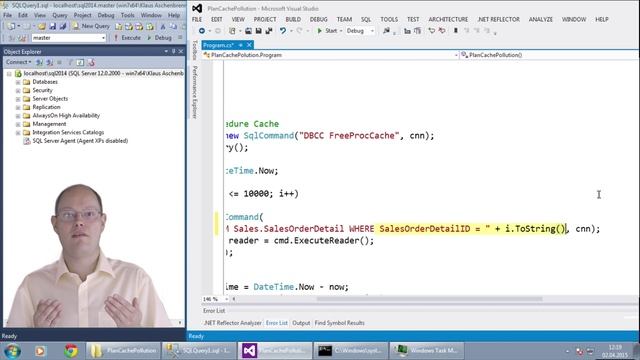Switch to the Find Symbol Results tab
The height and width of the screenshot is (360, 640).
click(340, 323)
